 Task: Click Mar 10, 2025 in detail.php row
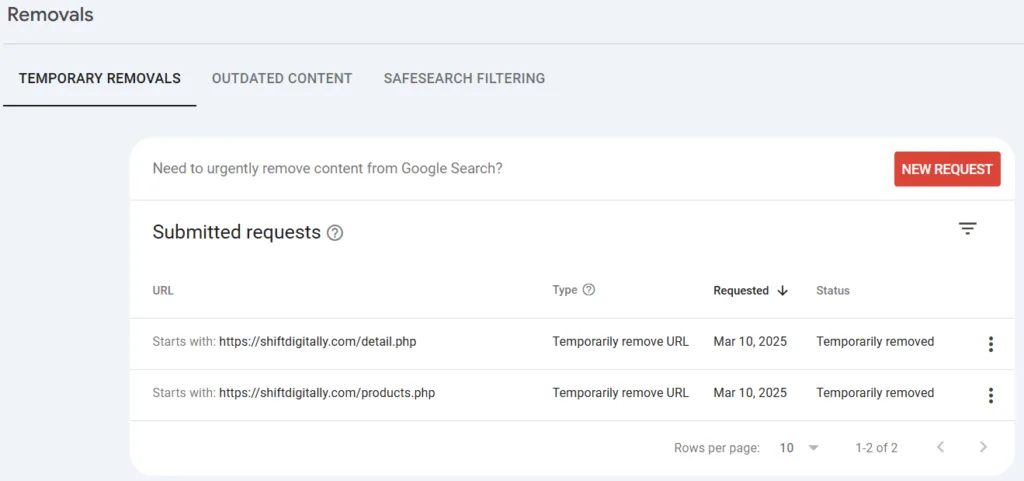point(750,341)
